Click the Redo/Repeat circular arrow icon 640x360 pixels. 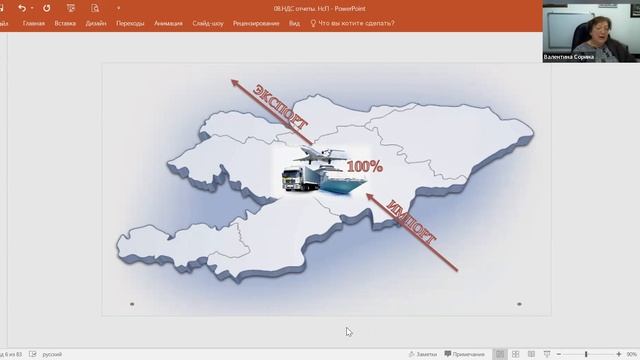click(47, 8)
